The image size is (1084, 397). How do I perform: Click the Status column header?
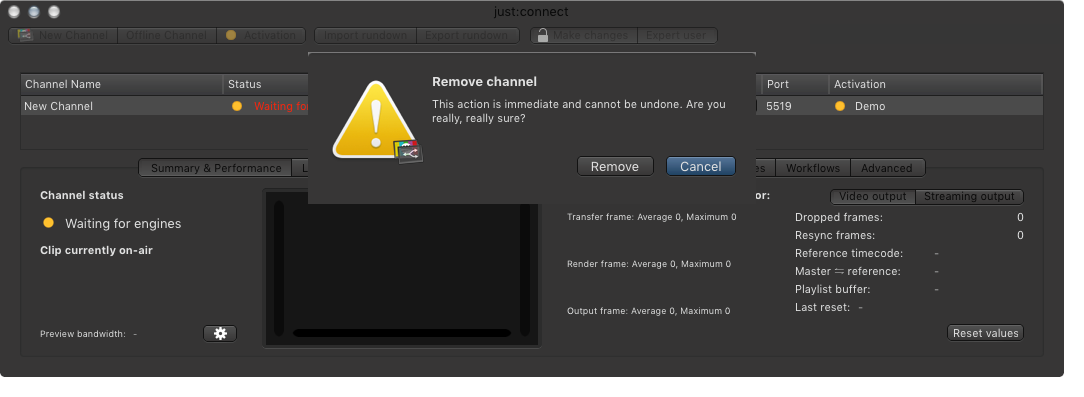click(x=265, y=84)
